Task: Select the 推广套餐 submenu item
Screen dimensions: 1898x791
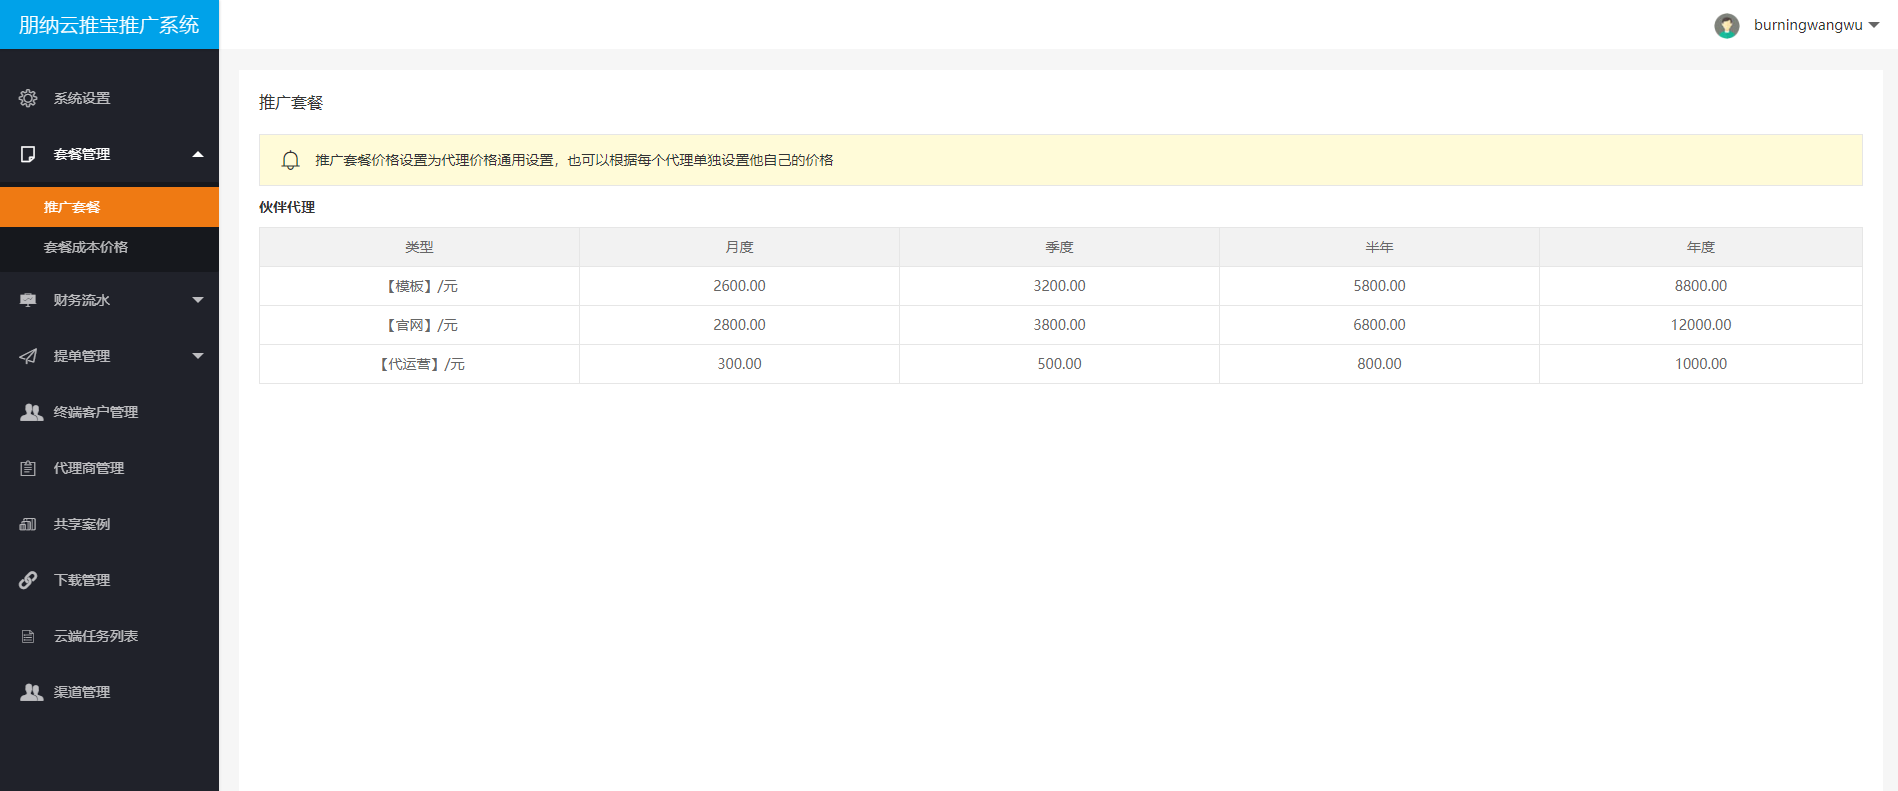Action: tap(72, 207)
